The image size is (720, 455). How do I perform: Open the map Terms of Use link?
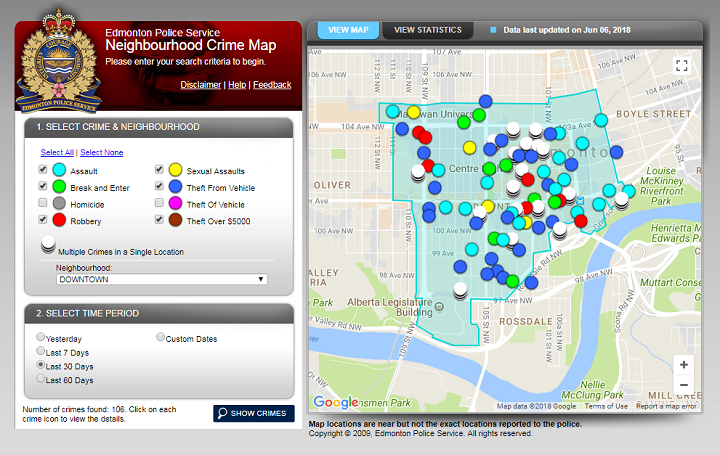click(606, 406)
